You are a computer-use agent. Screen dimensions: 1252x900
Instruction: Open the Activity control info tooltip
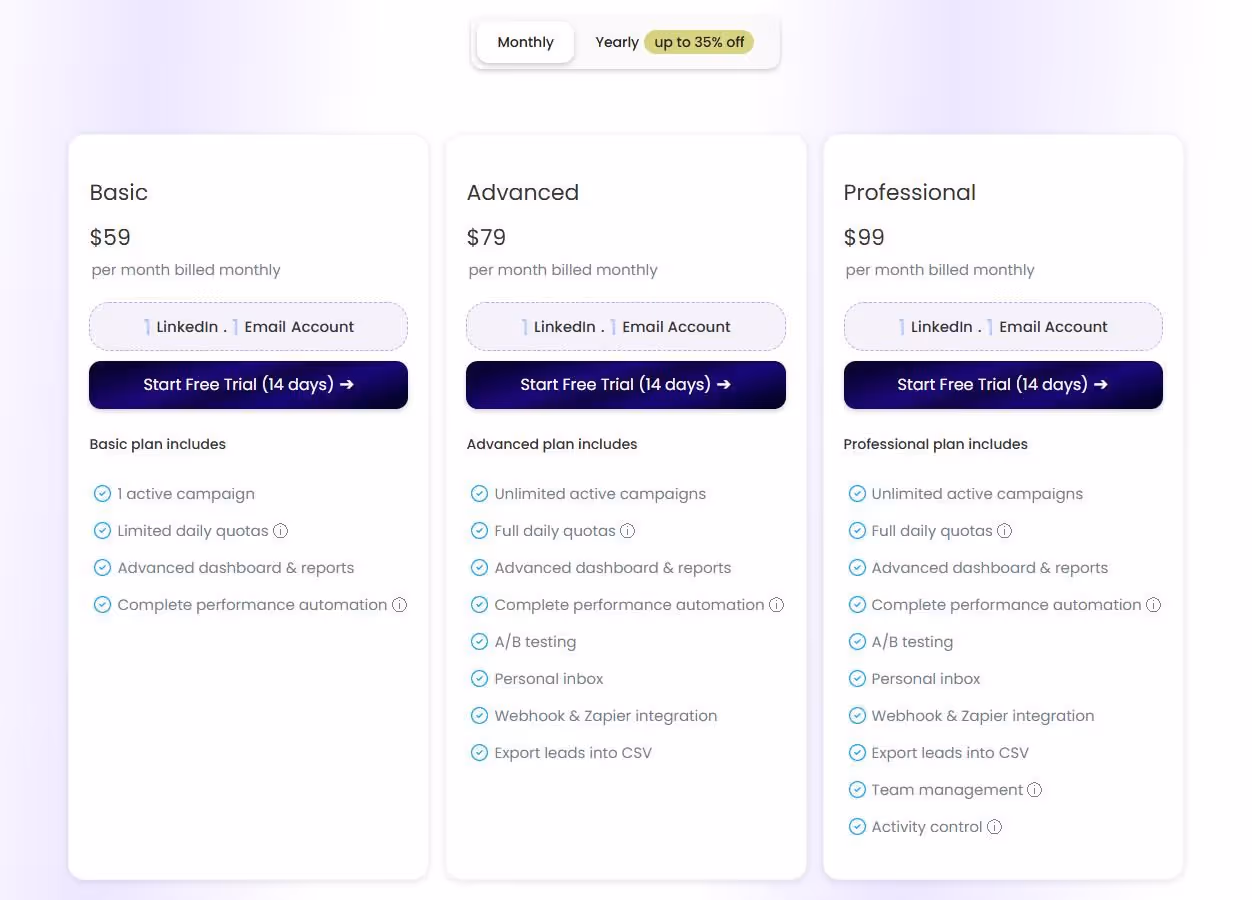(x=994, y=827)
